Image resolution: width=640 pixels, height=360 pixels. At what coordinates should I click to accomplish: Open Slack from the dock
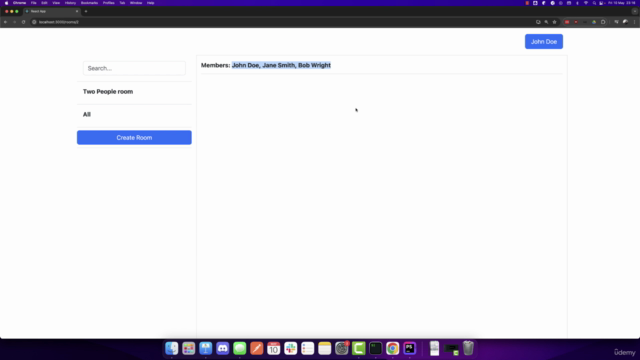[291, 348]
